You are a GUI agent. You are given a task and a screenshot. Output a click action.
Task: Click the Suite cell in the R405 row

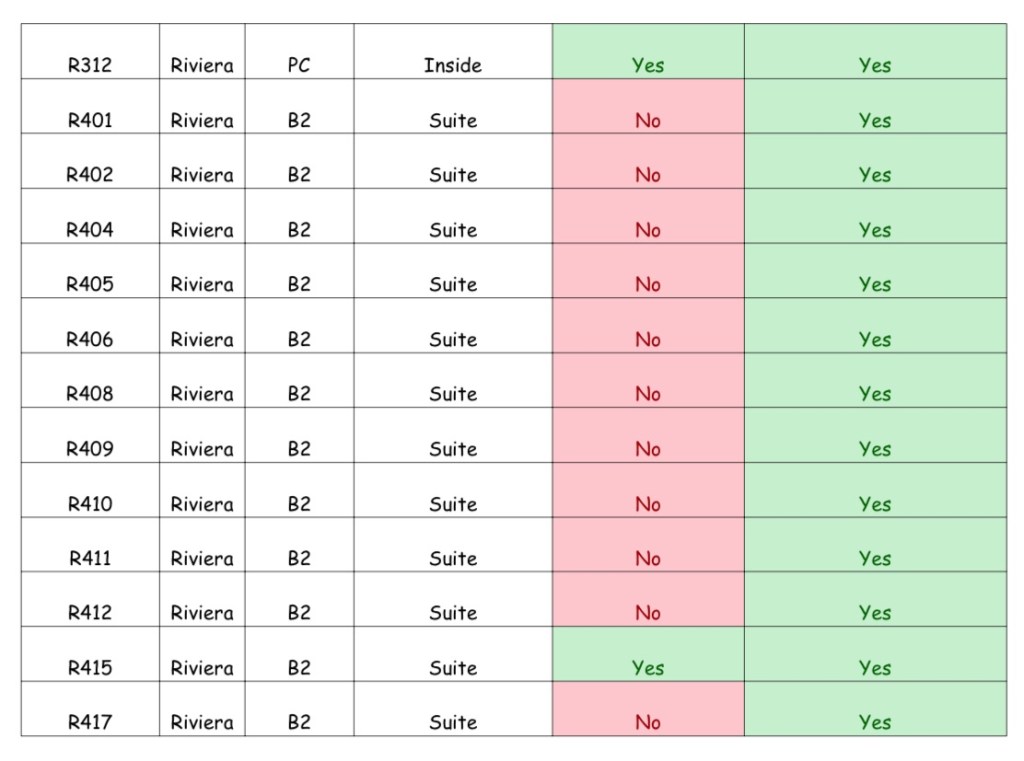click(x=452, y=285)
